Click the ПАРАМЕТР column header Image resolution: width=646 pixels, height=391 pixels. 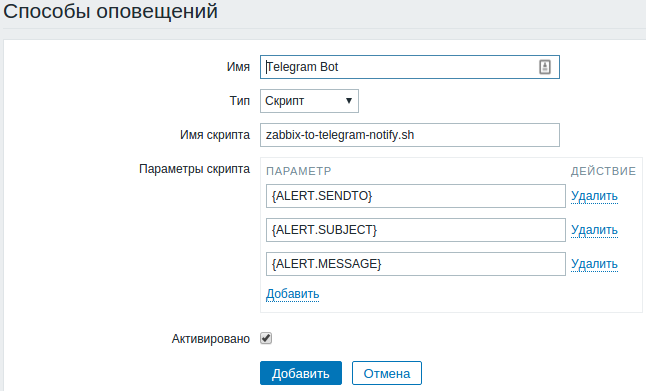(299, 171)
